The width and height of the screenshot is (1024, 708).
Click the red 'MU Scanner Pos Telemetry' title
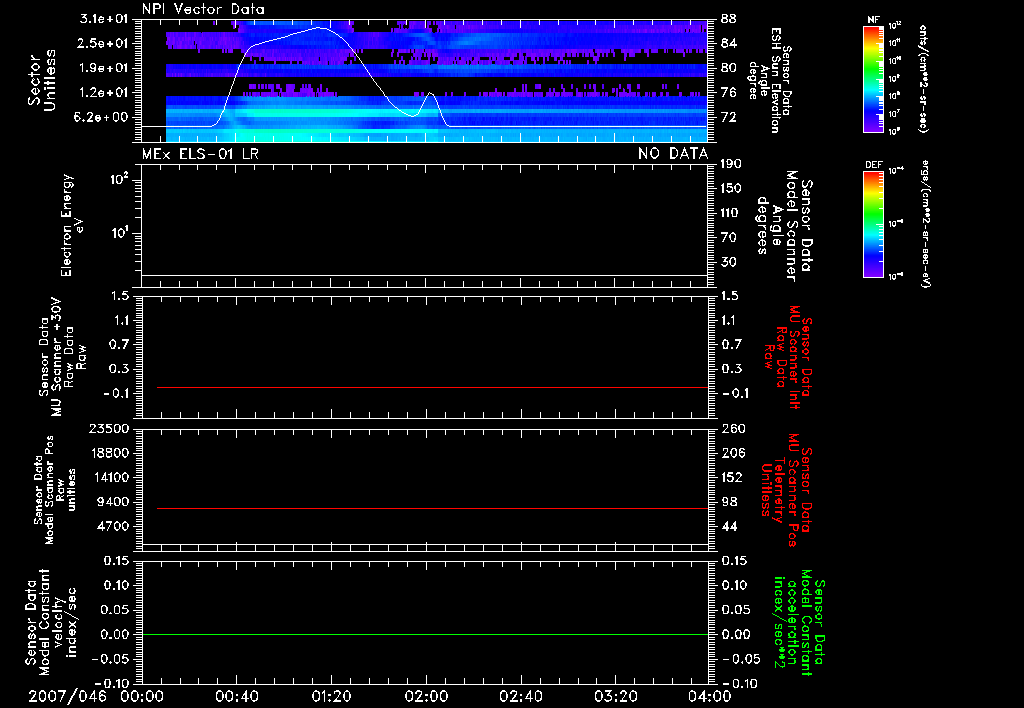787,490
